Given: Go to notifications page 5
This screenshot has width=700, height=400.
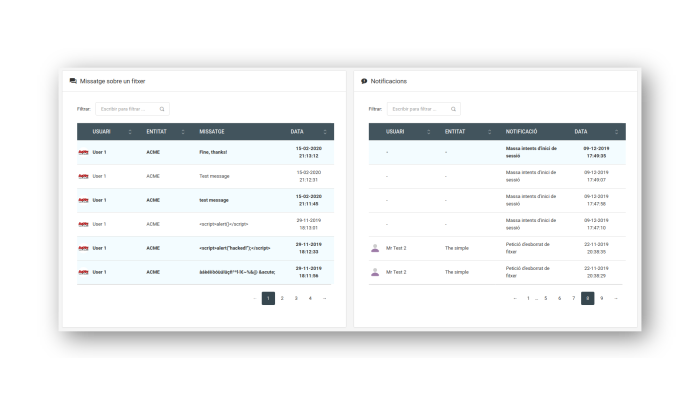Looking at the screenshot, I should coord(546,298).
